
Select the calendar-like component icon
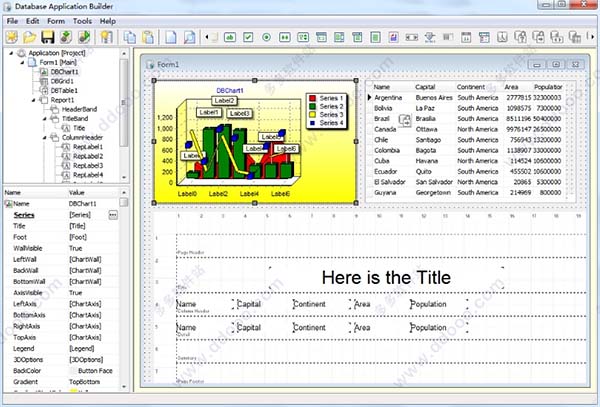pos(466,37)
